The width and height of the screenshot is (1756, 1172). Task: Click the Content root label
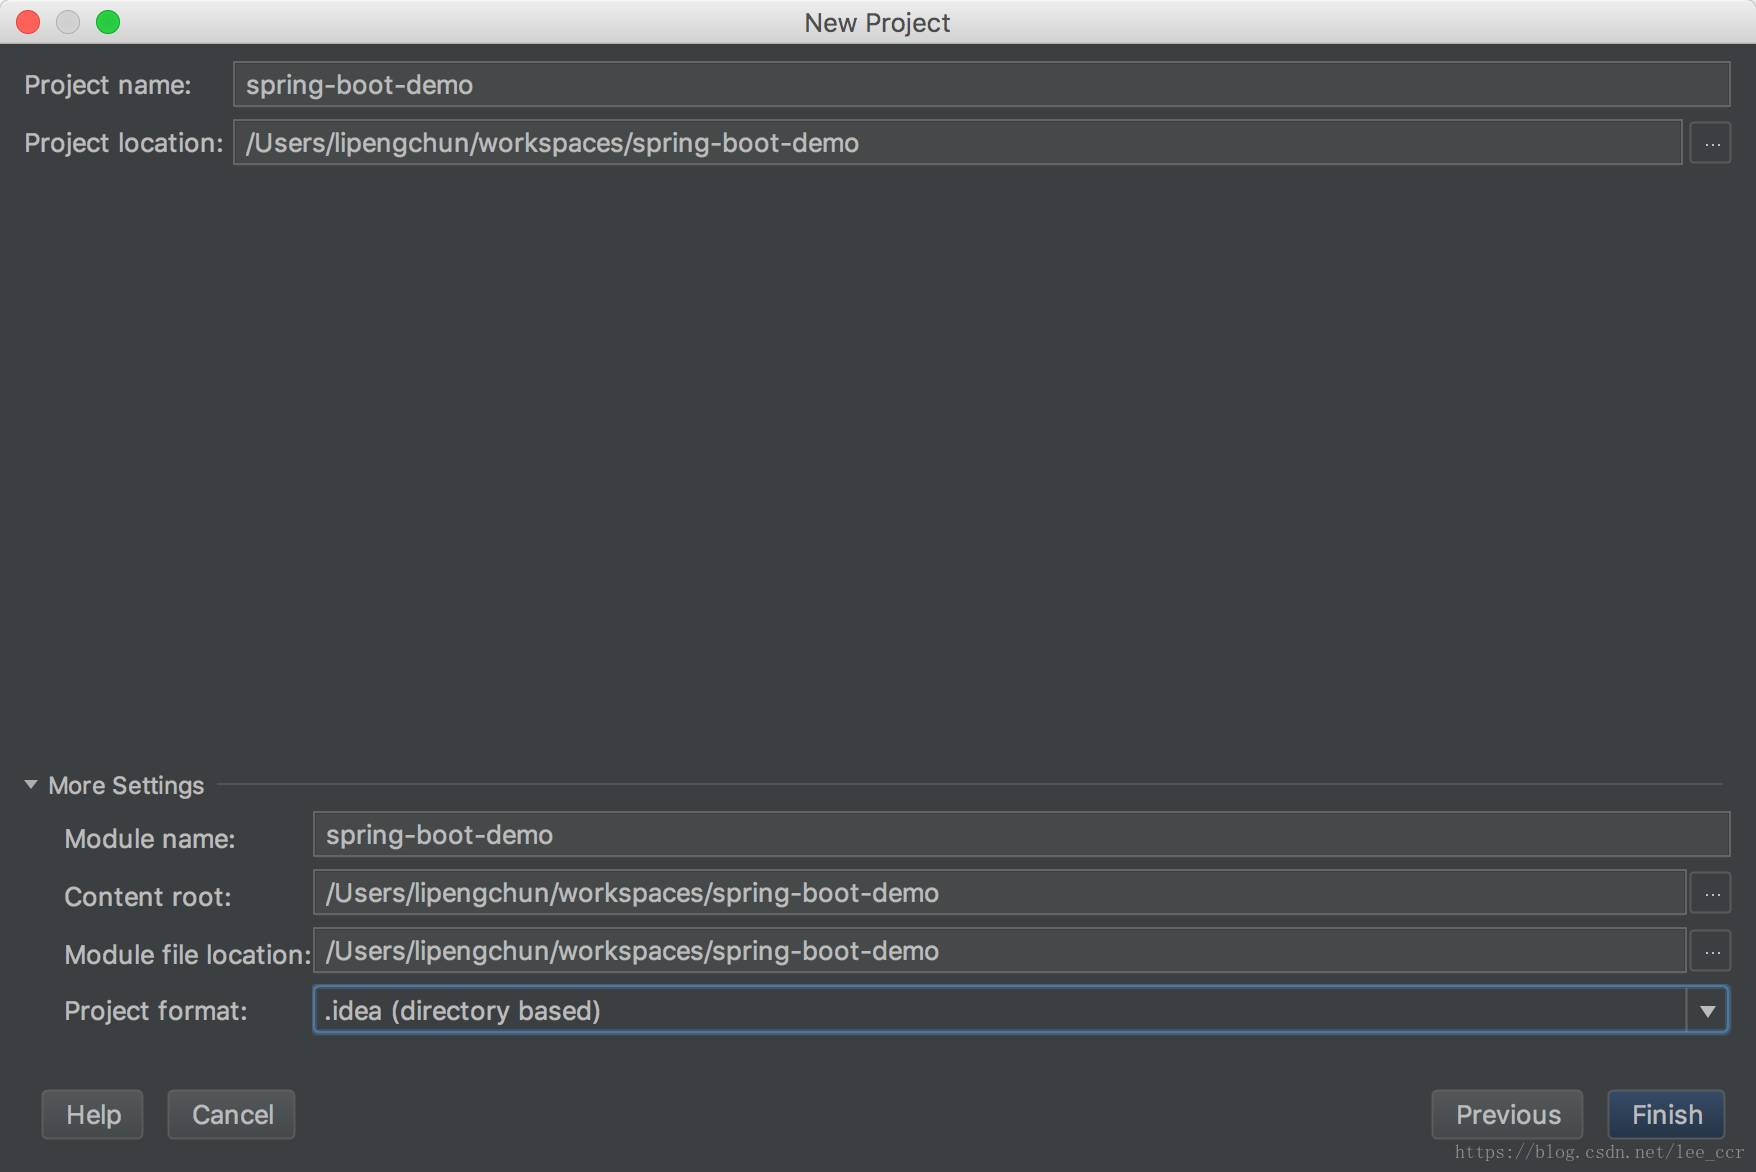148,897
